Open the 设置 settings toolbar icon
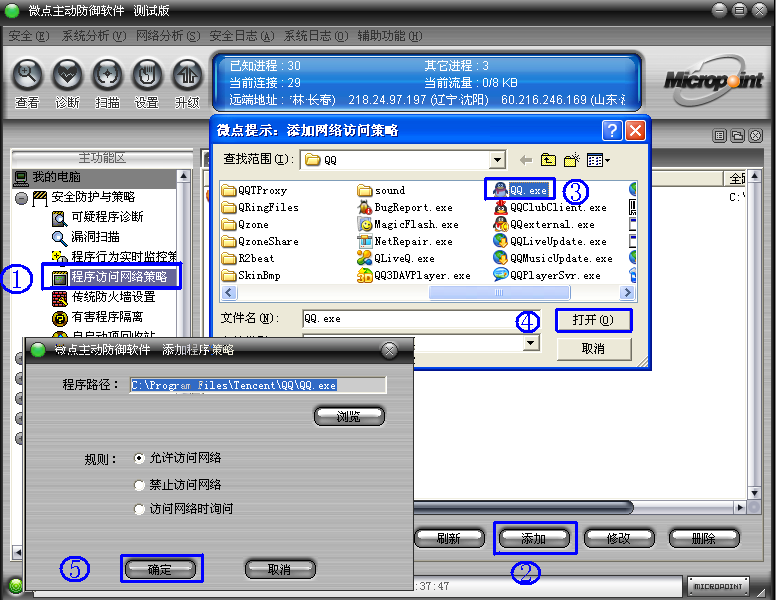 (147, 76)
